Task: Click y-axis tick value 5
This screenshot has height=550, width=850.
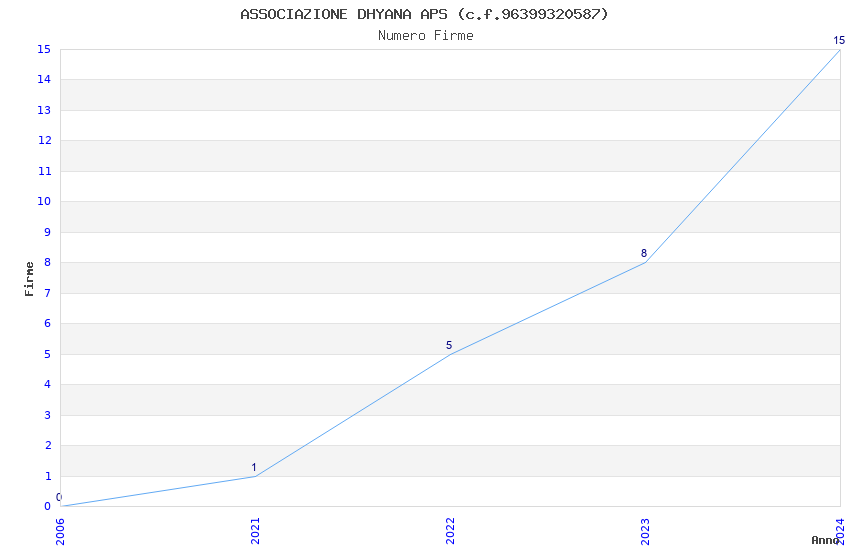Action: point(48,354)
